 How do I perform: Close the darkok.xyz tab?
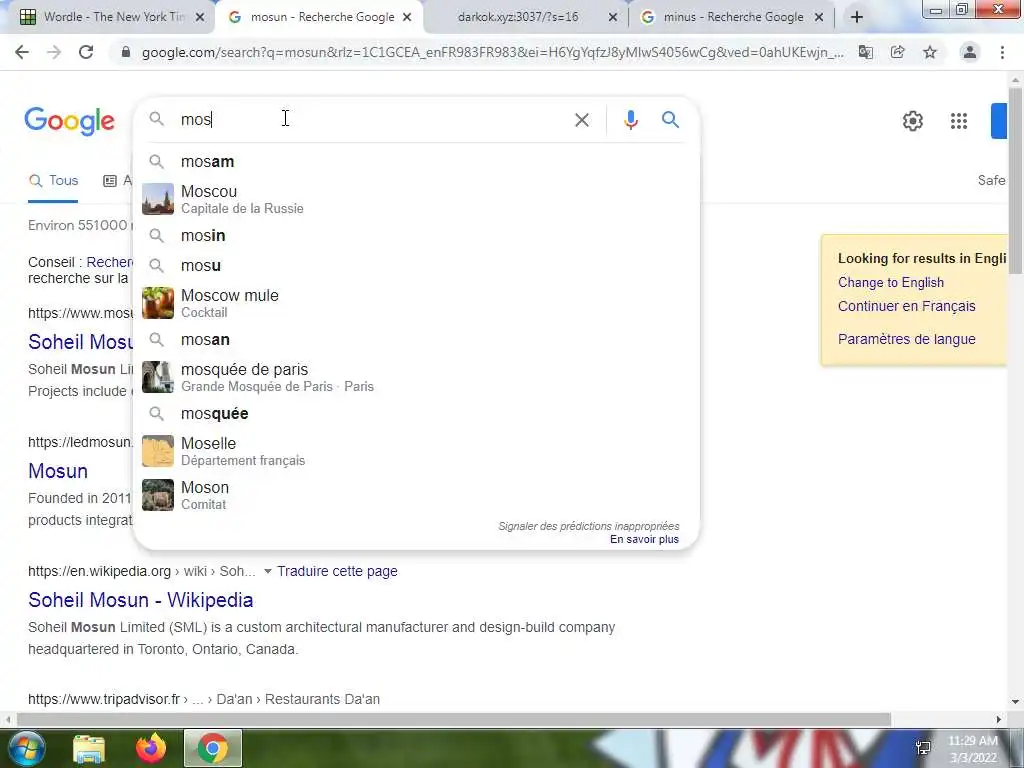coord(613,17)
